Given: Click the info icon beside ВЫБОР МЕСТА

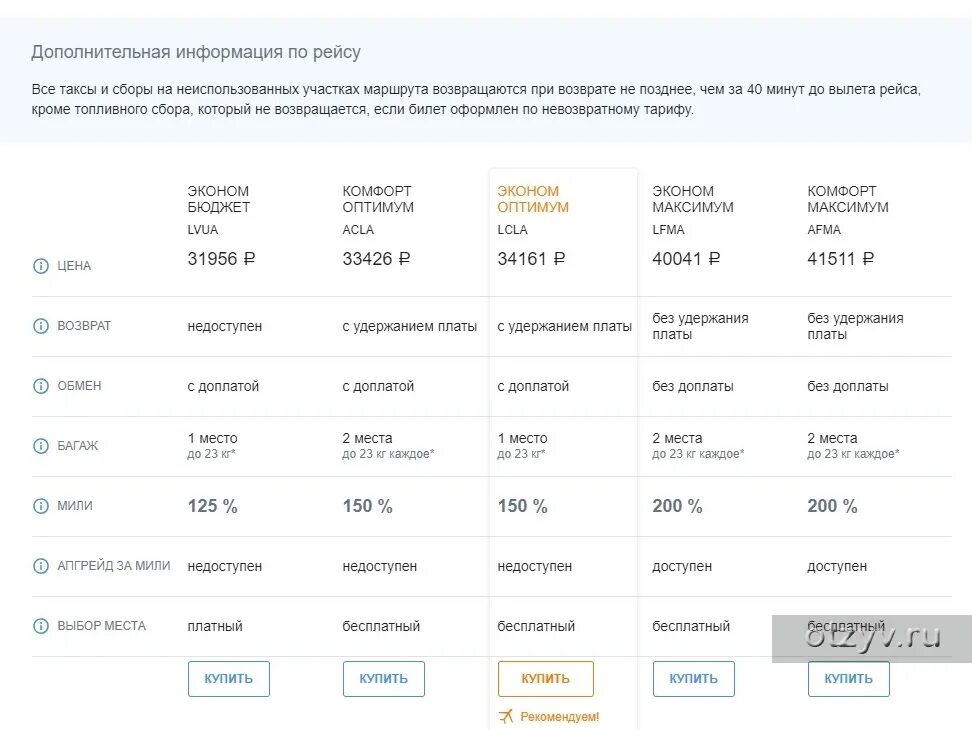Looking at the screenshot, I should tap(40, 626).
